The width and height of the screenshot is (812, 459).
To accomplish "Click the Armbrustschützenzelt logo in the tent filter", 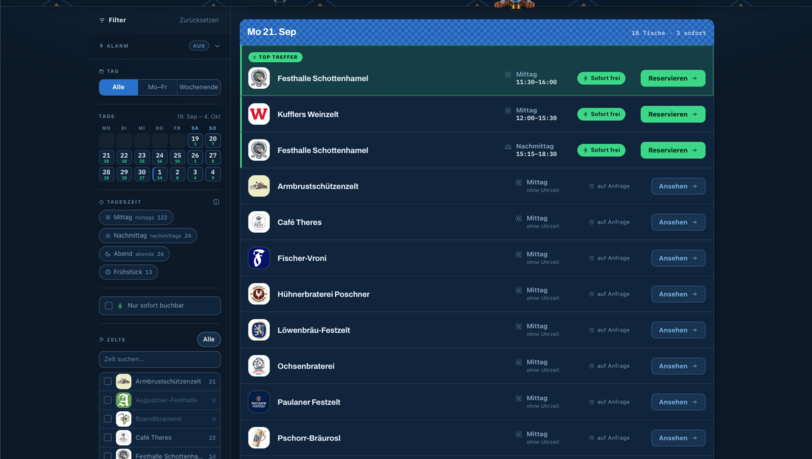I will [123, 381].
